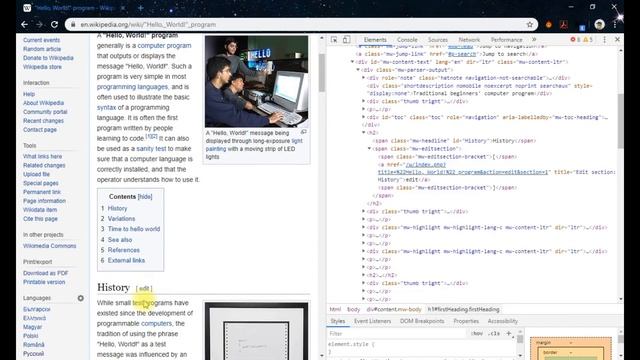
Task: Select the Event Listeners pane tab
Action: tap(372, 321)
